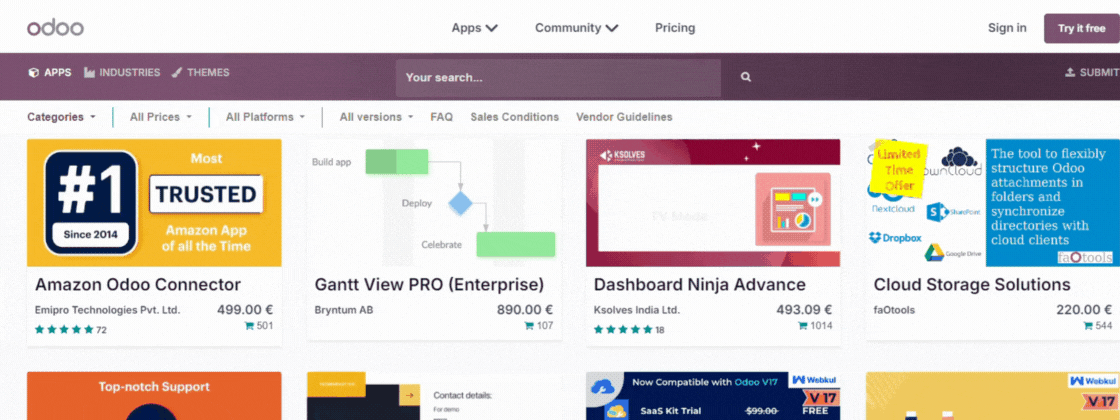Screen dimensions: 1120x420
Task: Click Ksolves India Ltd. vendor name
Action: (637, 310)
